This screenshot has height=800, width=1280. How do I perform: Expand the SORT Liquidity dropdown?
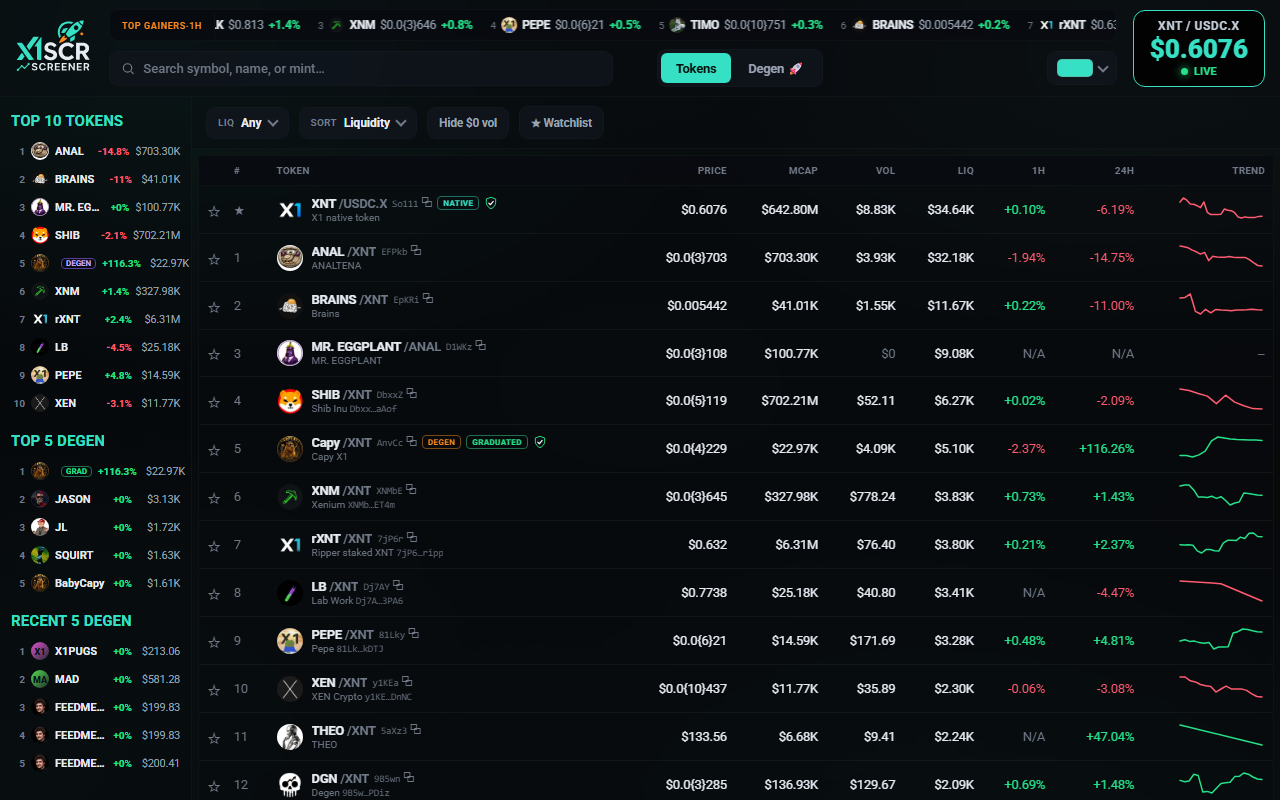[358, 123]
